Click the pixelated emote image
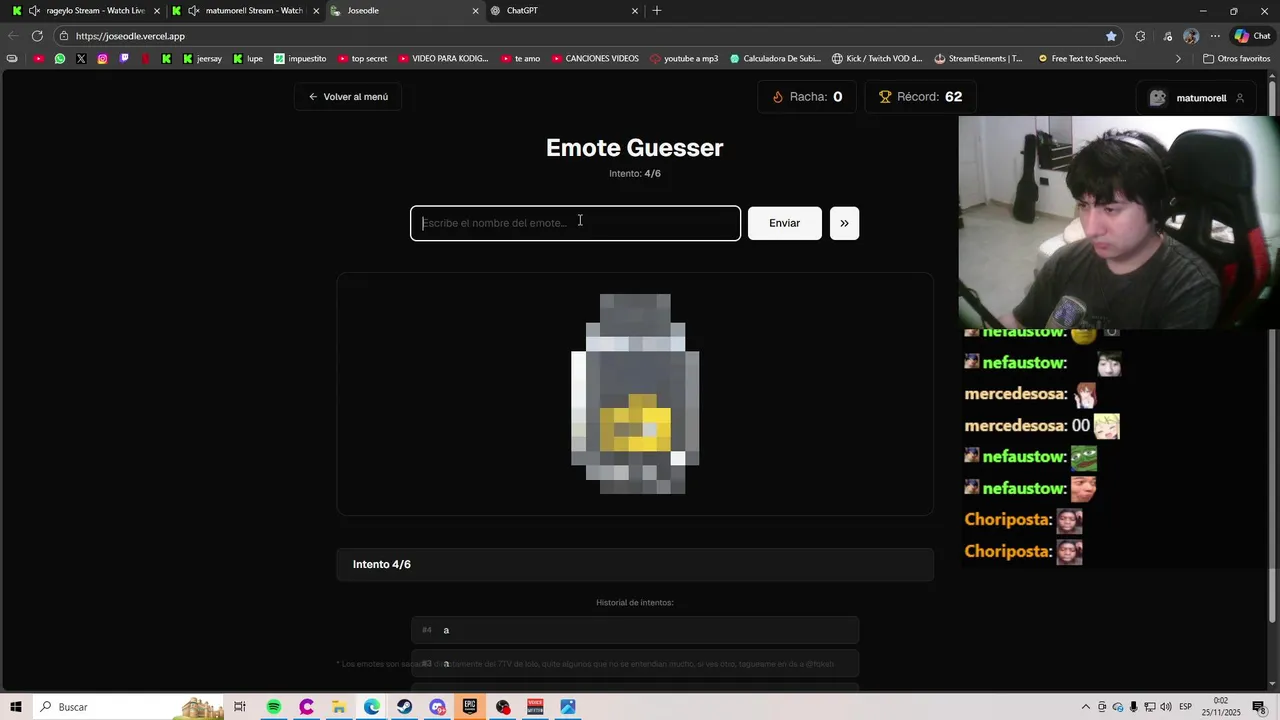This screenshot has height=720, width=1280. [635, 394]
